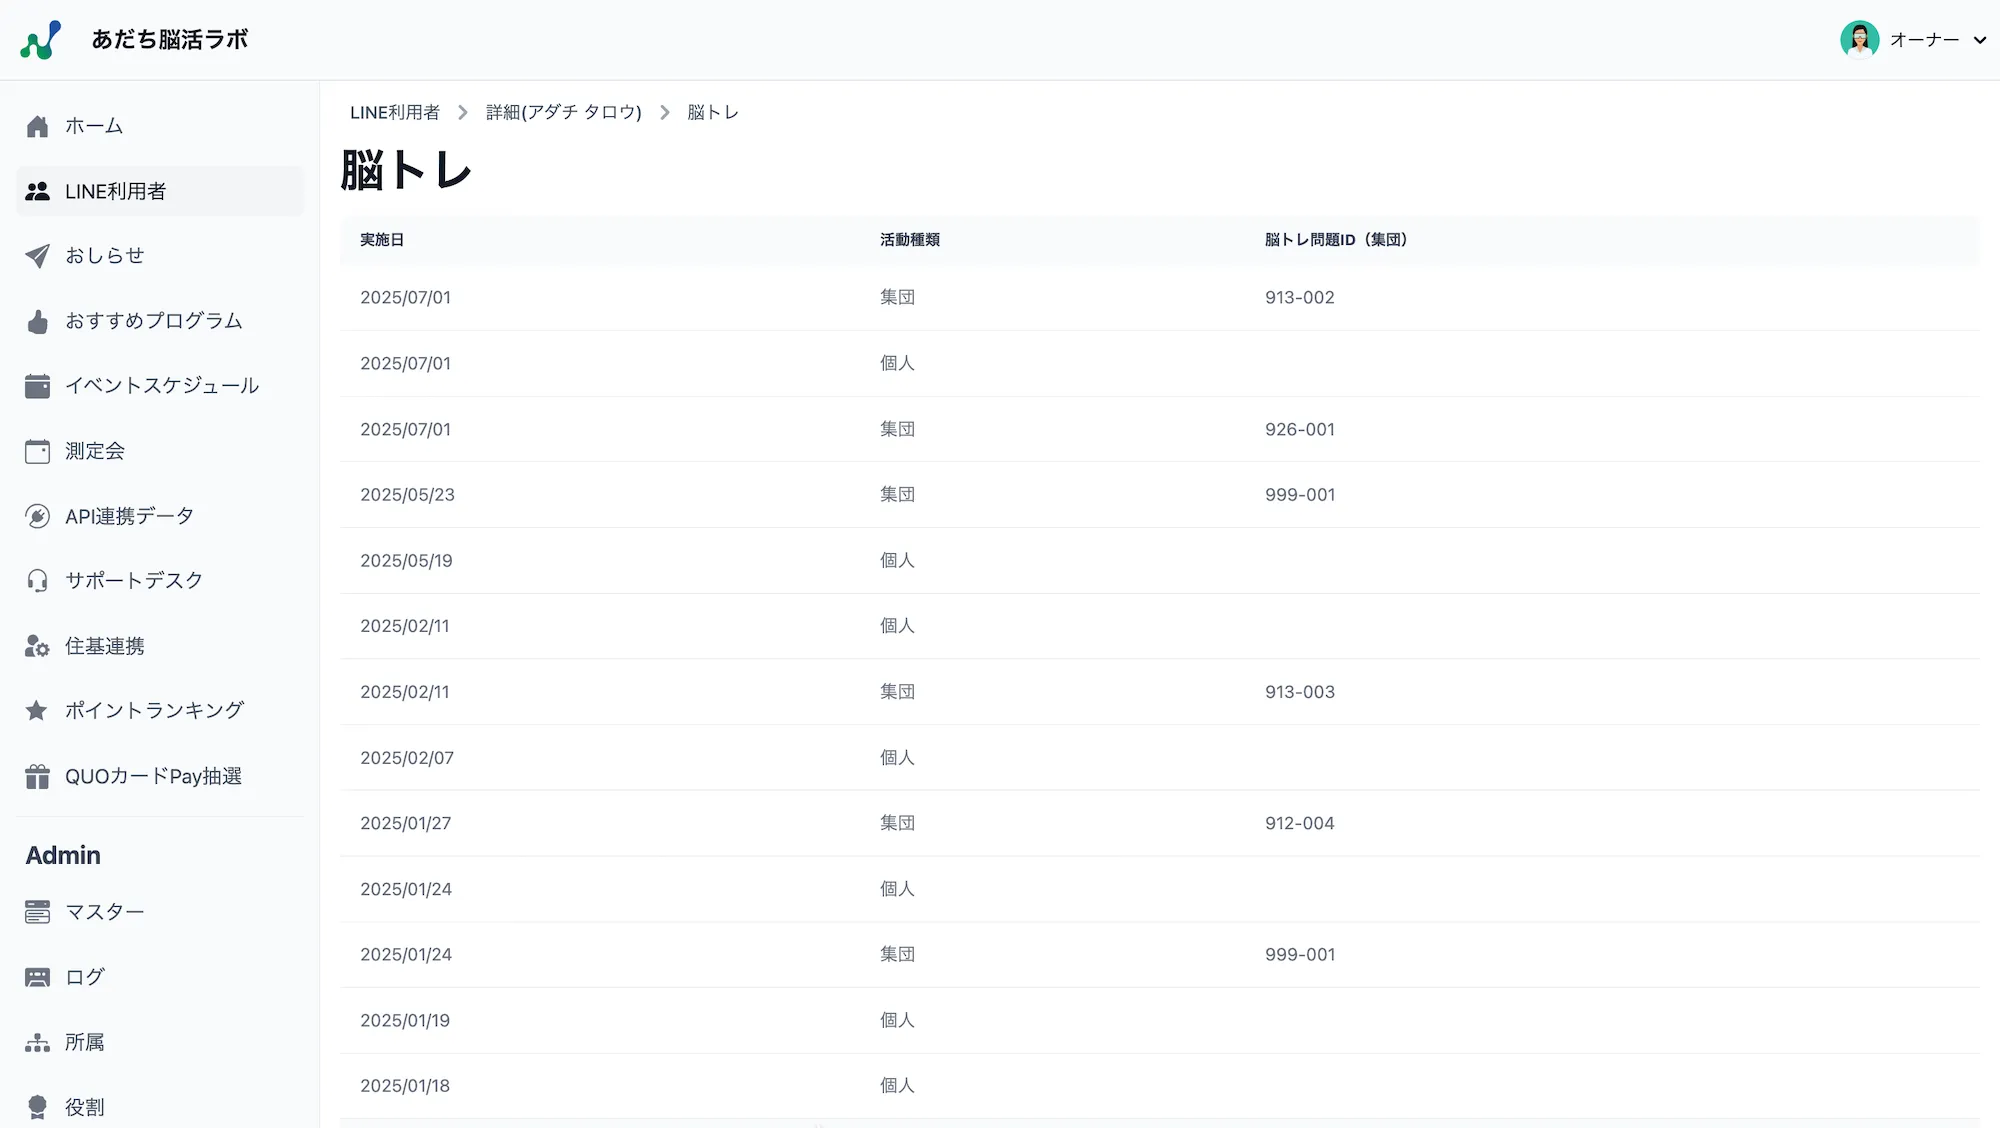Open 詳細(アダチ タロウ) breadcrumb link
Screen dimensions: 2000x1128
pyautogui.click(x=562, y=112)
